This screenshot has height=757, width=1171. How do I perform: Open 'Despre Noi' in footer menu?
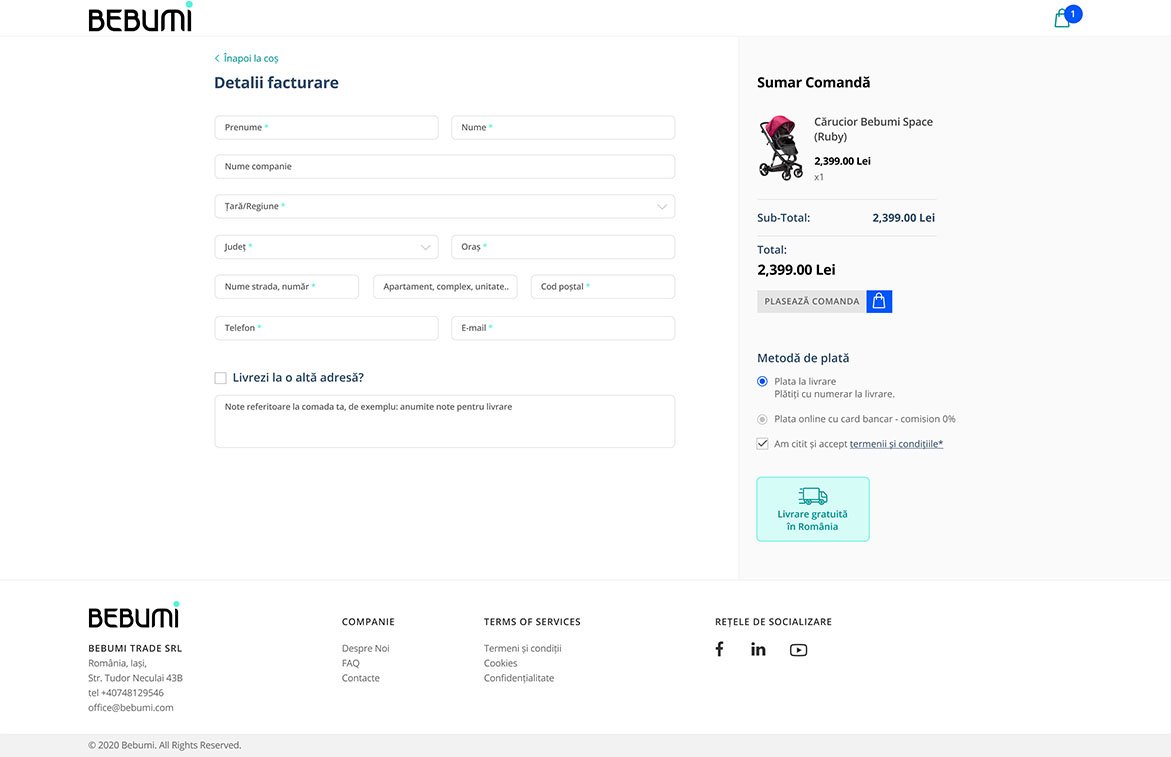[365, 648]
